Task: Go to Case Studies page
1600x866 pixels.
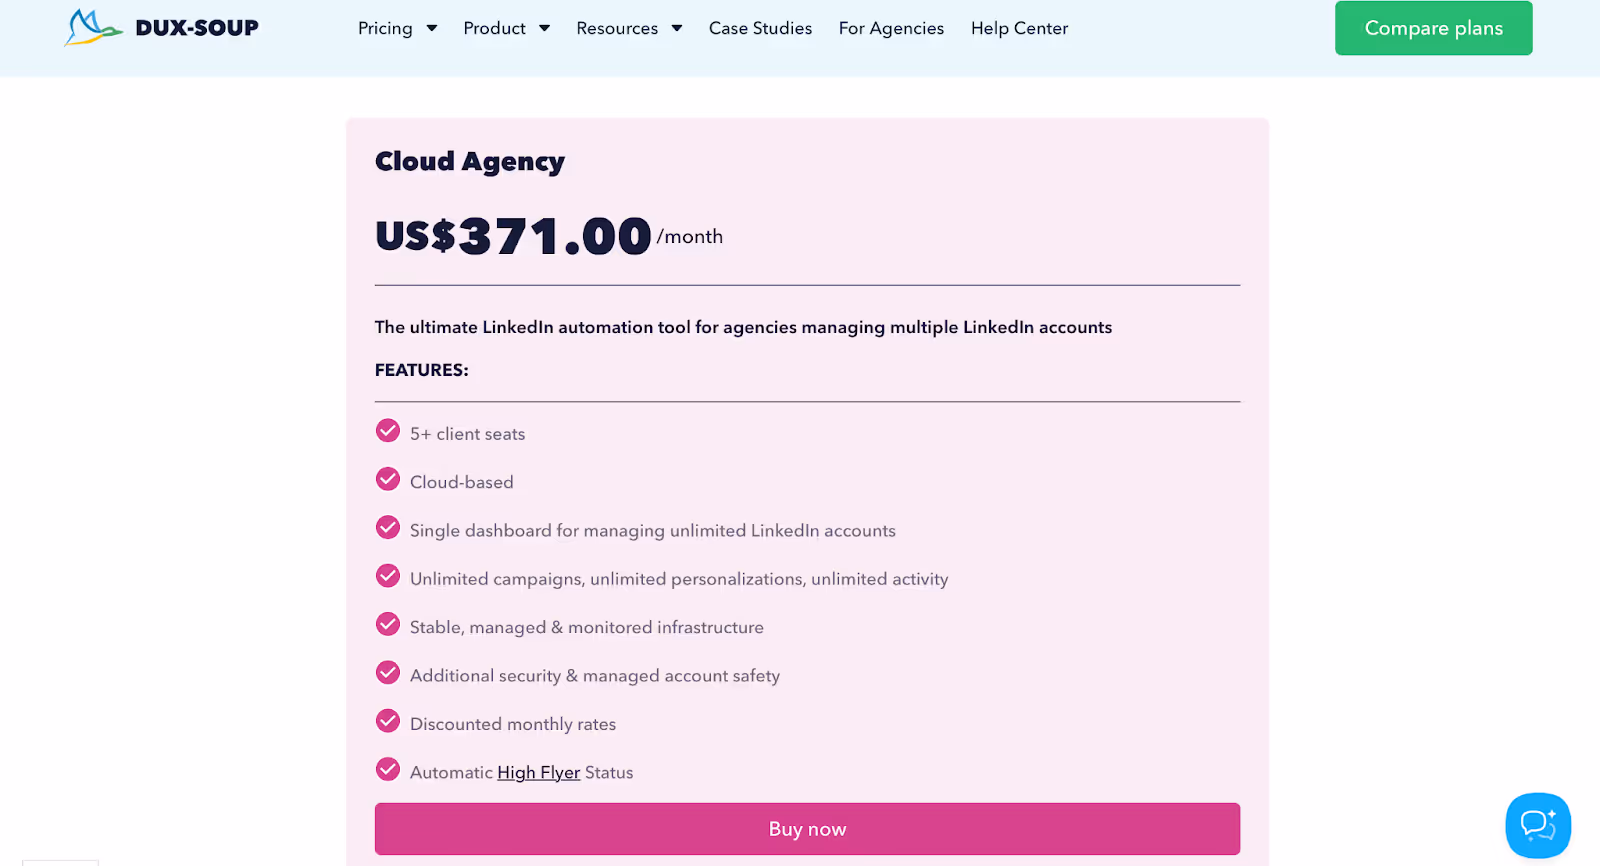Action: point(760,28)
